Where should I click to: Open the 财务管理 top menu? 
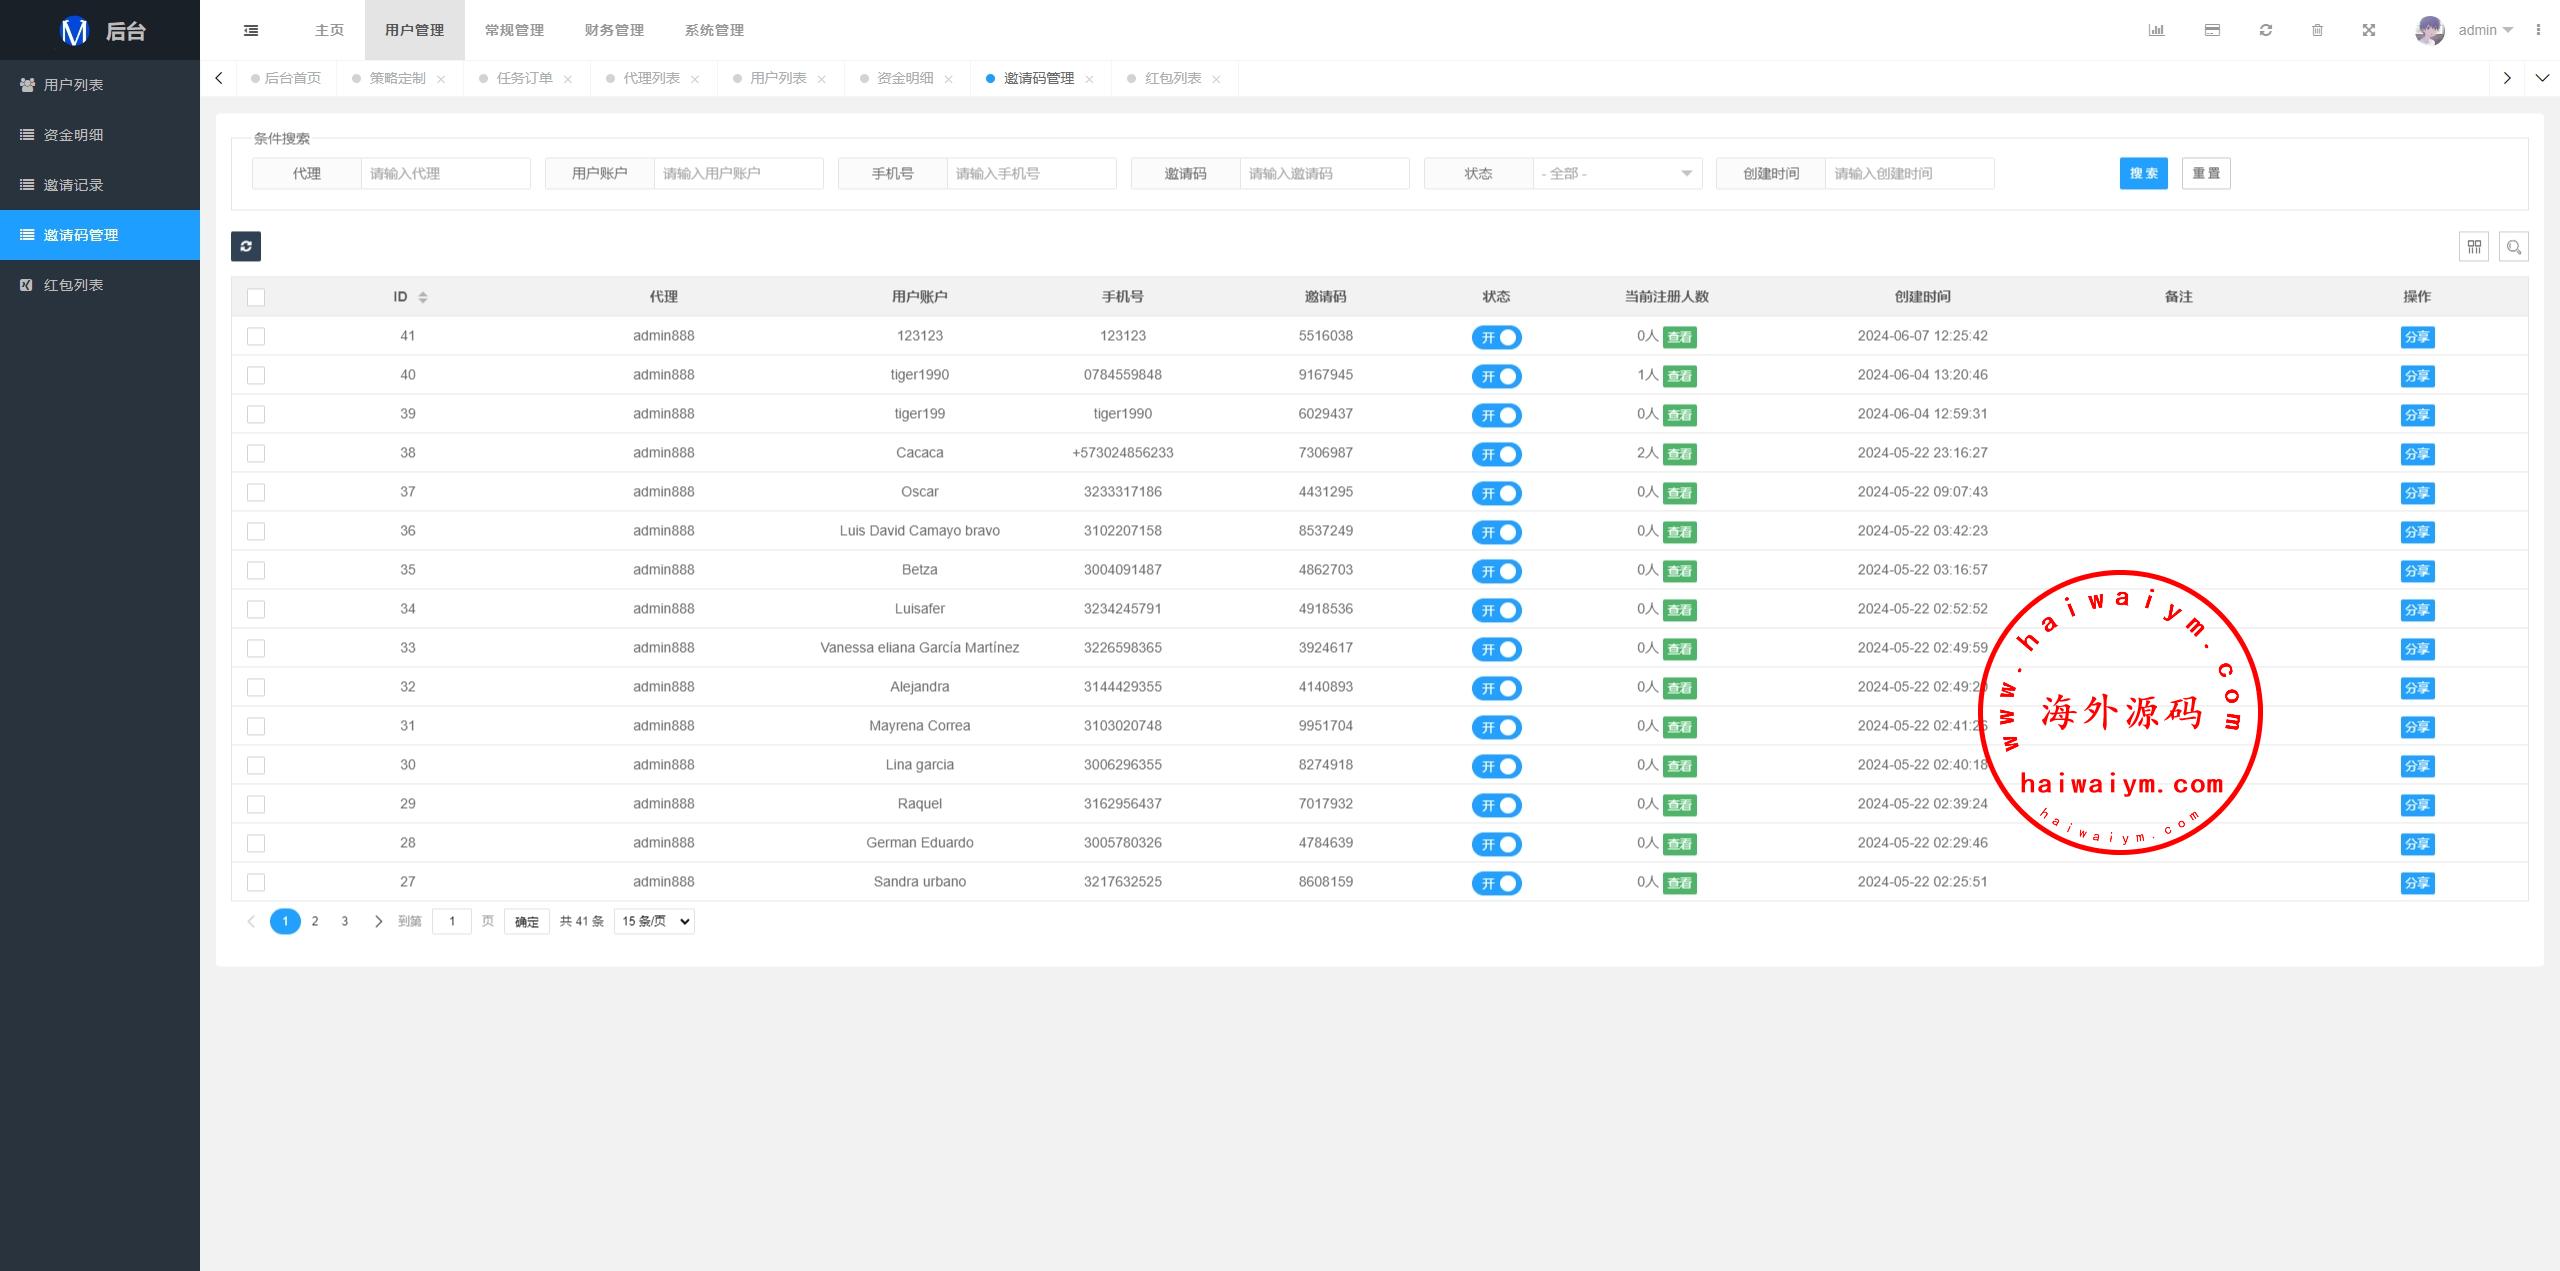[614, 30]
